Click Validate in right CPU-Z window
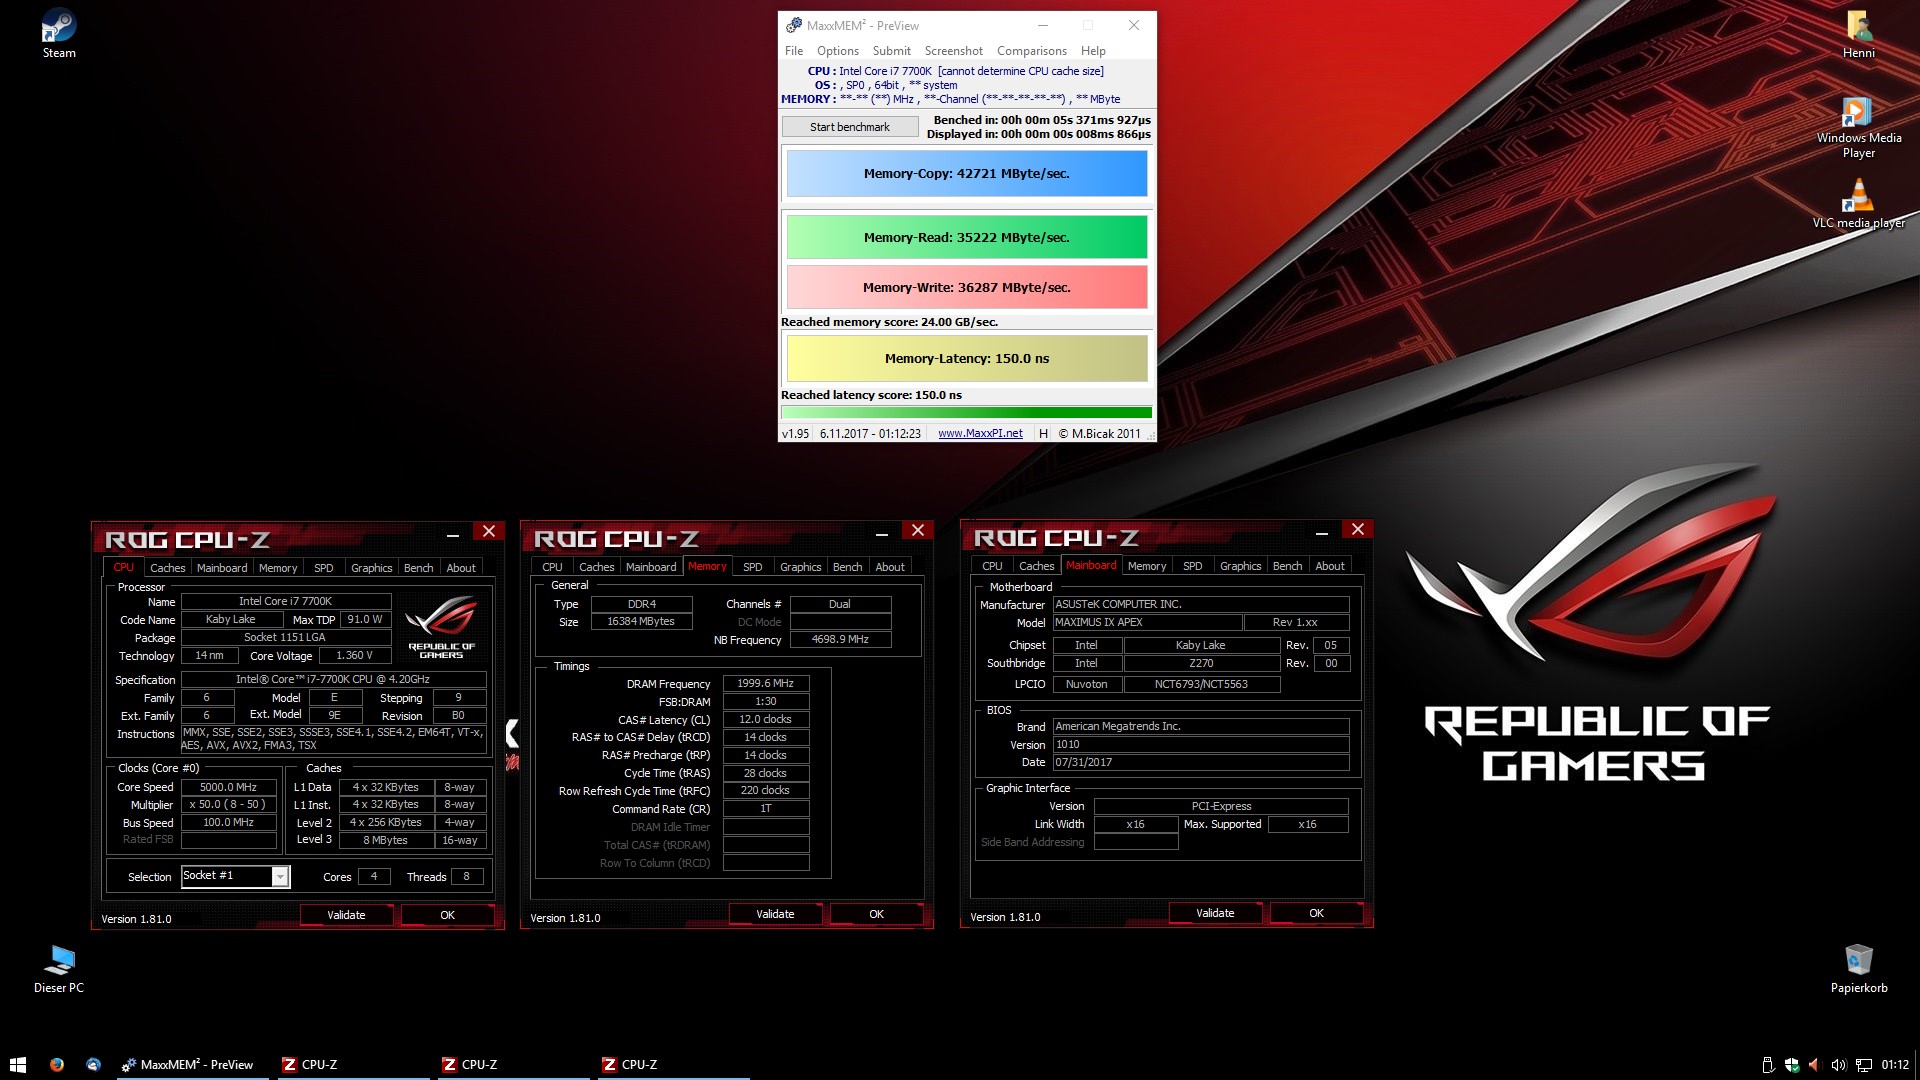Screen dimensions: 1920x1080 pos(1215,913)
